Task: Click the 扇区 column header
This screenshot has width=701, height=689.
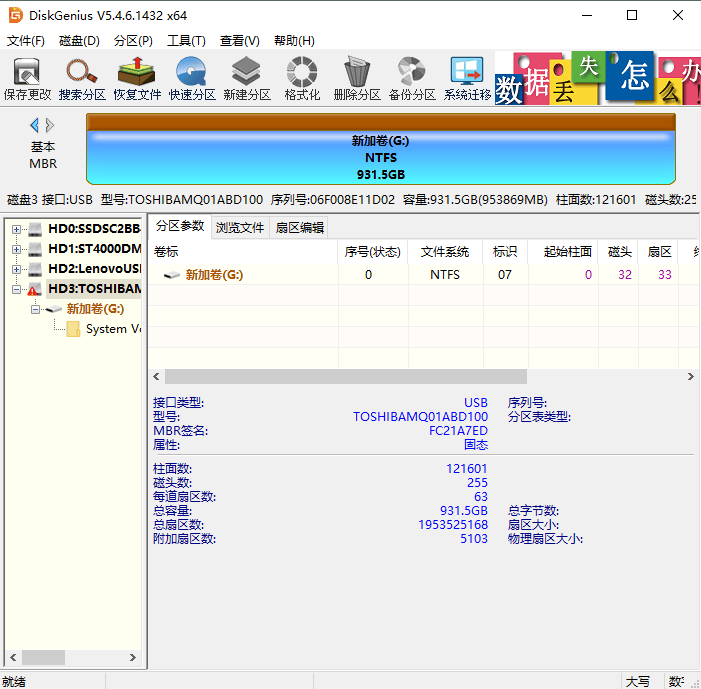Action: coord(659,252)
